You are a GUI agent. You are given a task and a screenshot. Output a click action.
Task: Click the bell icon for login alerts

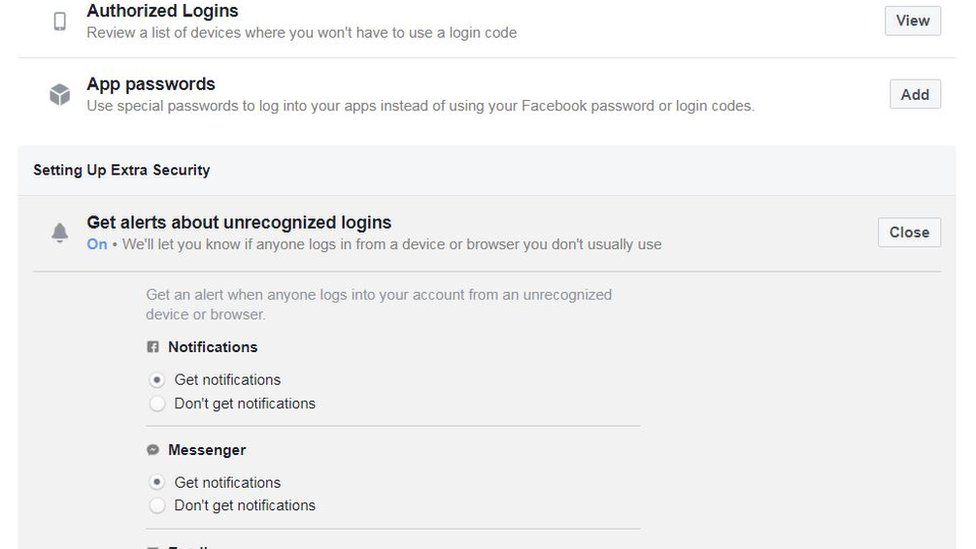[x=60, y=232]
